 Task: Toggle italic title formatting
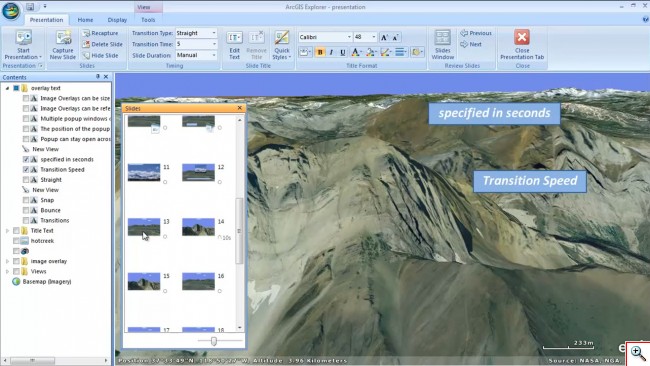tap(331, 52)
